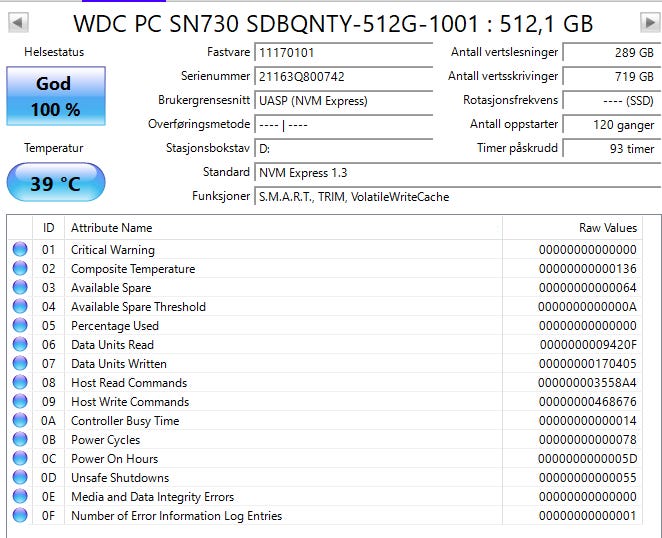
Task: Click status orb for Critical Warning
Action: pyautogui.click(x=20, y=249)
